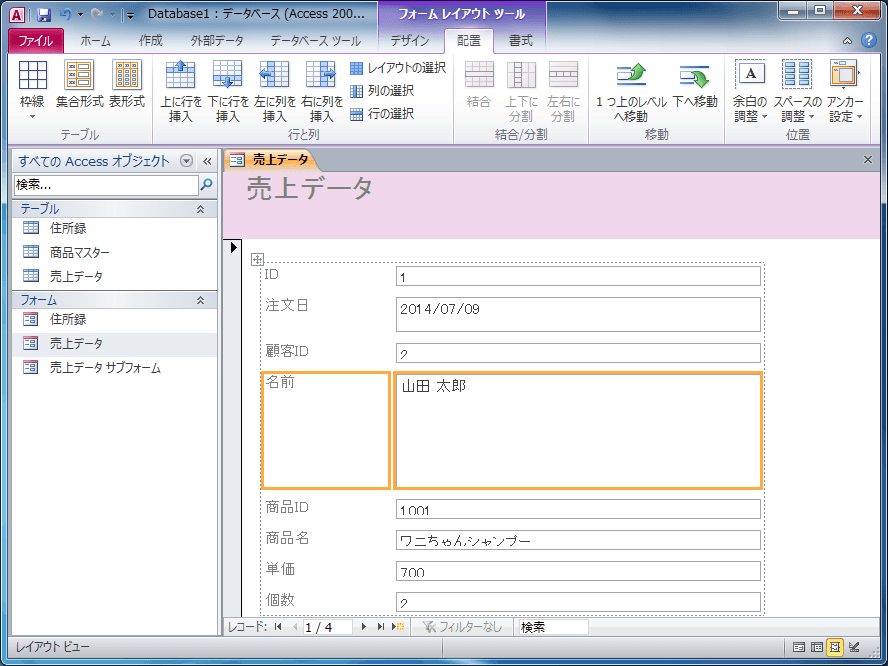Image resolution: width=888 pixels, height=666 pixels.
Task: Collapse the フォーム group
Action: point(200,300)
